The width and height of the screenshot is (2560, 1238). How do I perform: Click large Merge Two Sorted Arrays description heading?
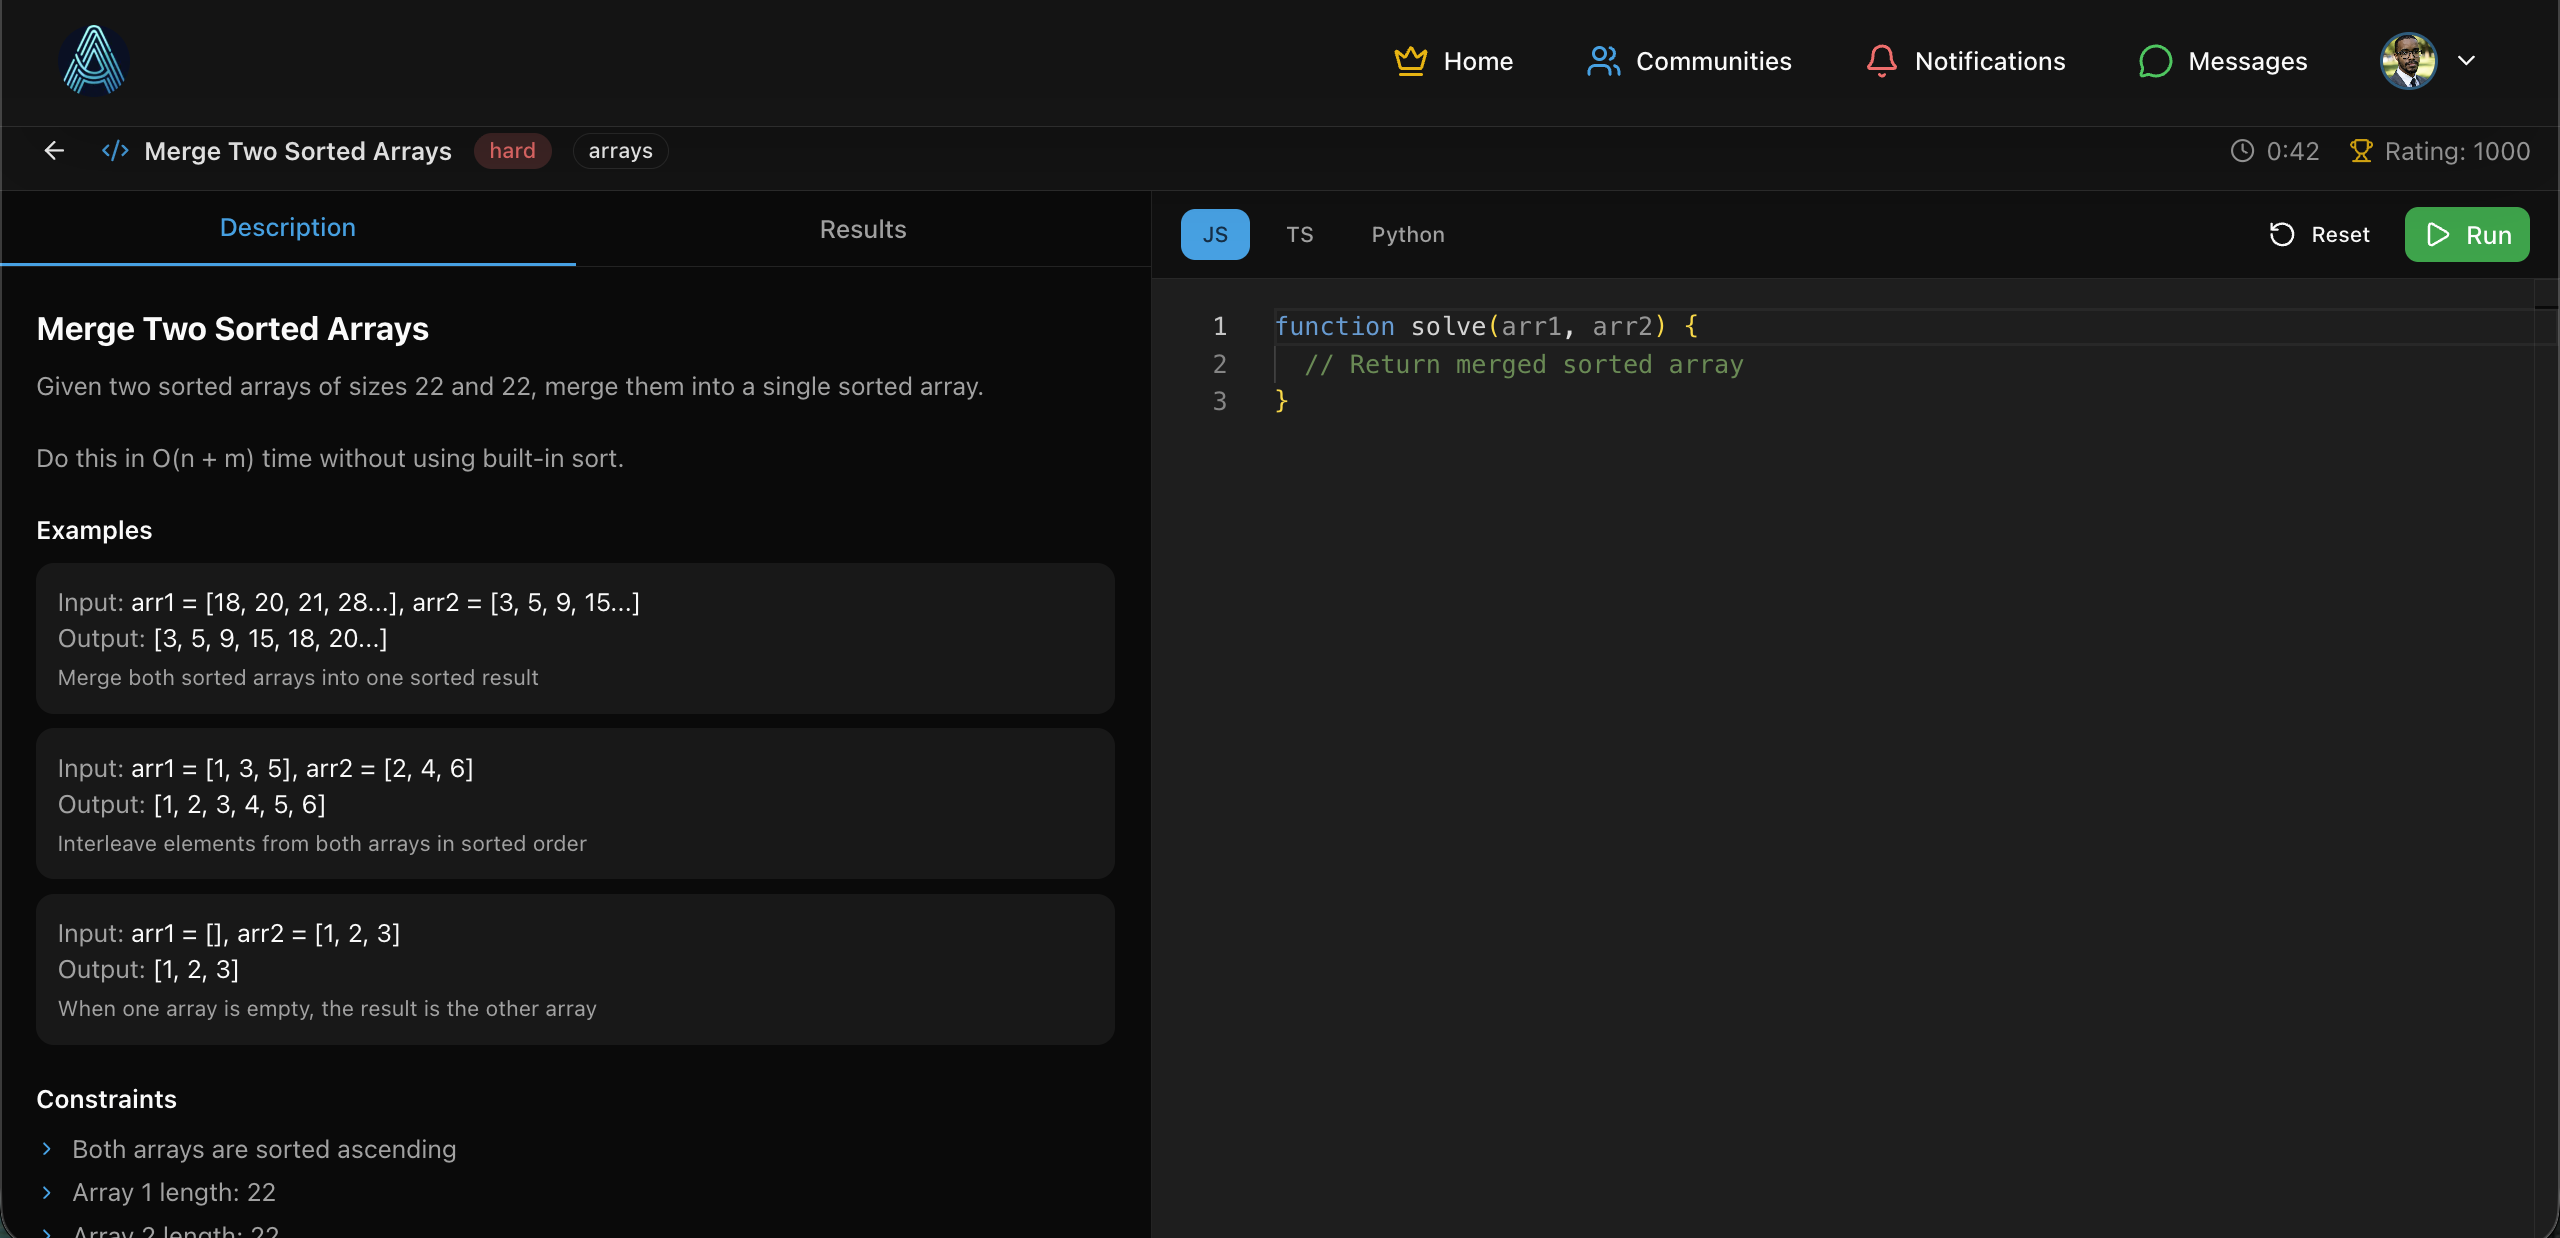tap(232, 329)
